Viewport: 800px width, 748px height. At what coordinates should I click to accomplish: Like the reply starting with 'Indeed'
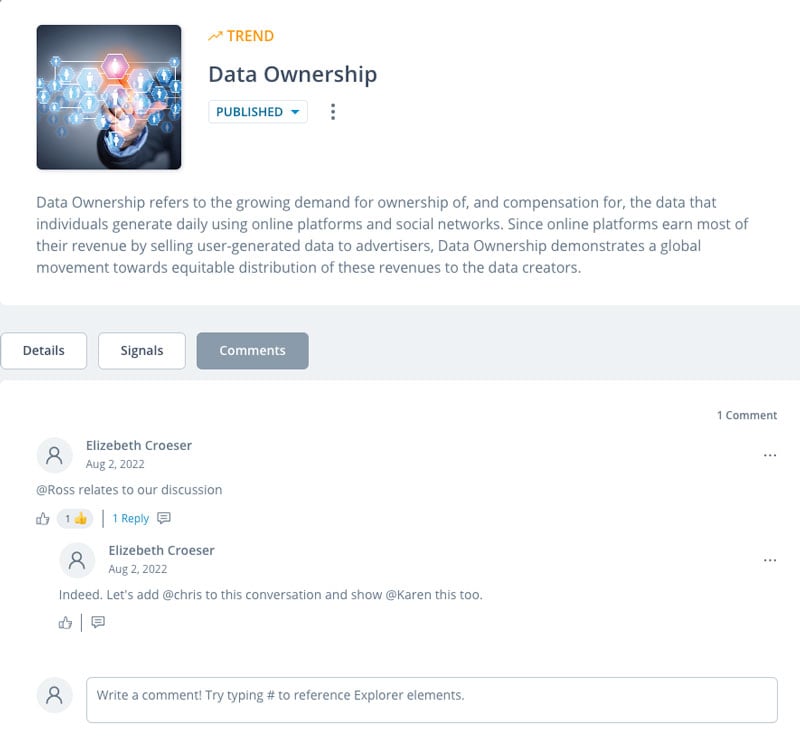tap(65, 623)
